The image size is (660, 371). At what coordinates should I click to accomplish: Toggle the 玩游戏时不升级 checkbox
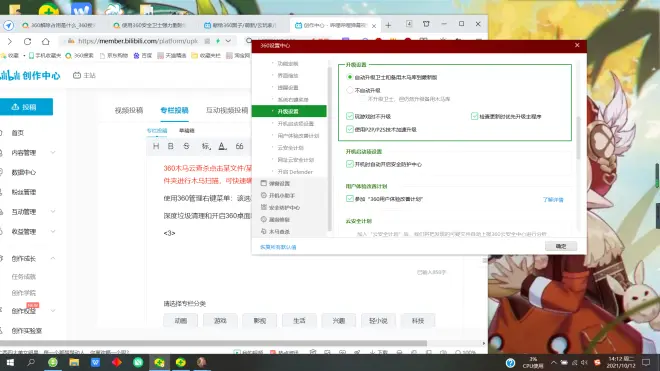(x=350, y=116)
